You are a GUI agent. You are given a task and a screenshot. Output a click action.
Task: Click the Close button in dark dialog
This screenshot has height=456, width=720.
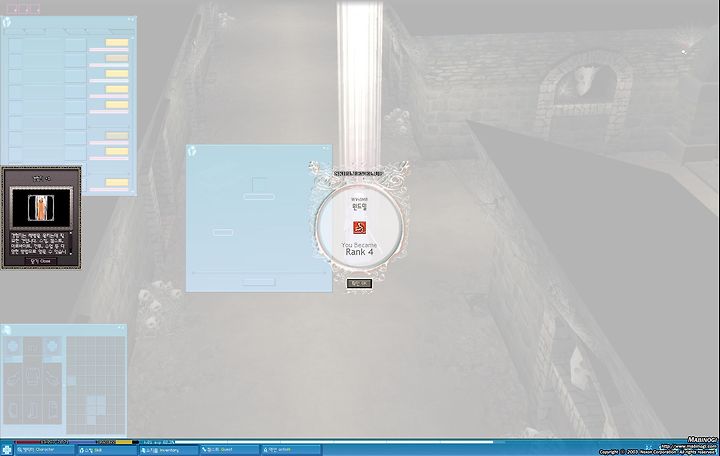point(40,261)
